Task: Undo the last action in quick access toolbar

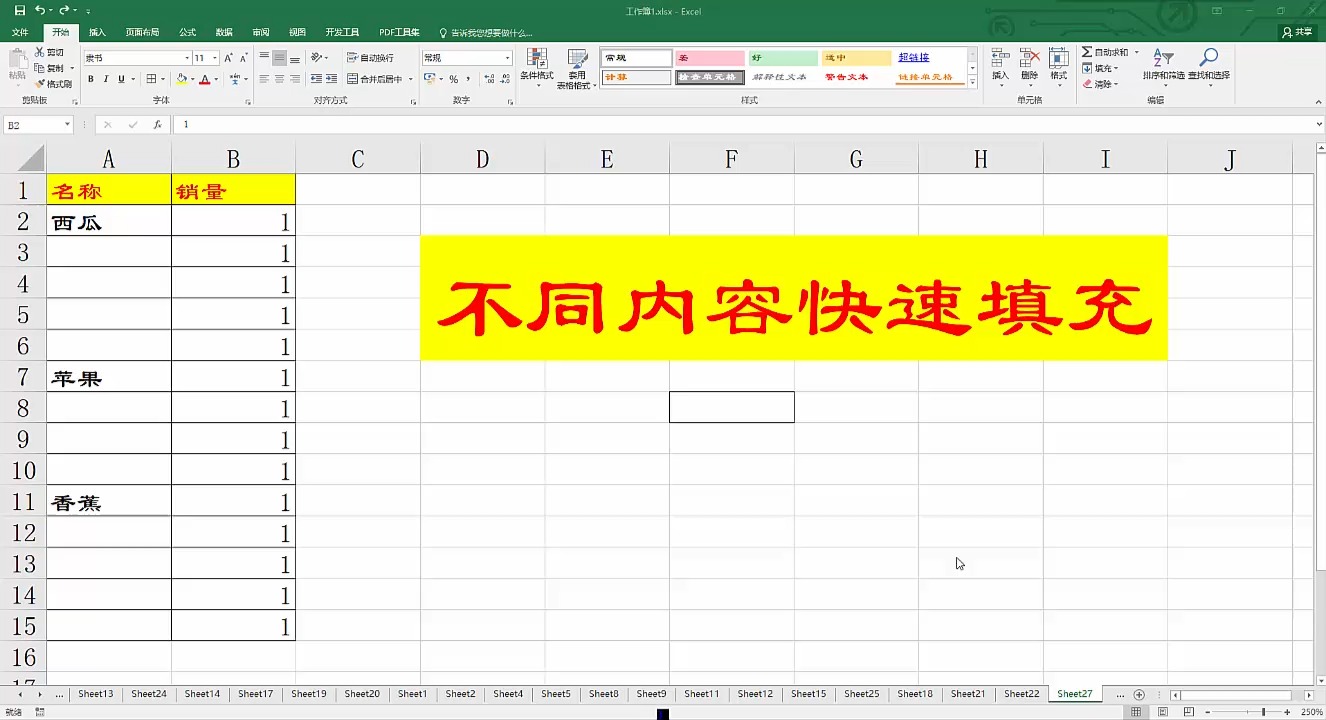Action: pos(39,10)
